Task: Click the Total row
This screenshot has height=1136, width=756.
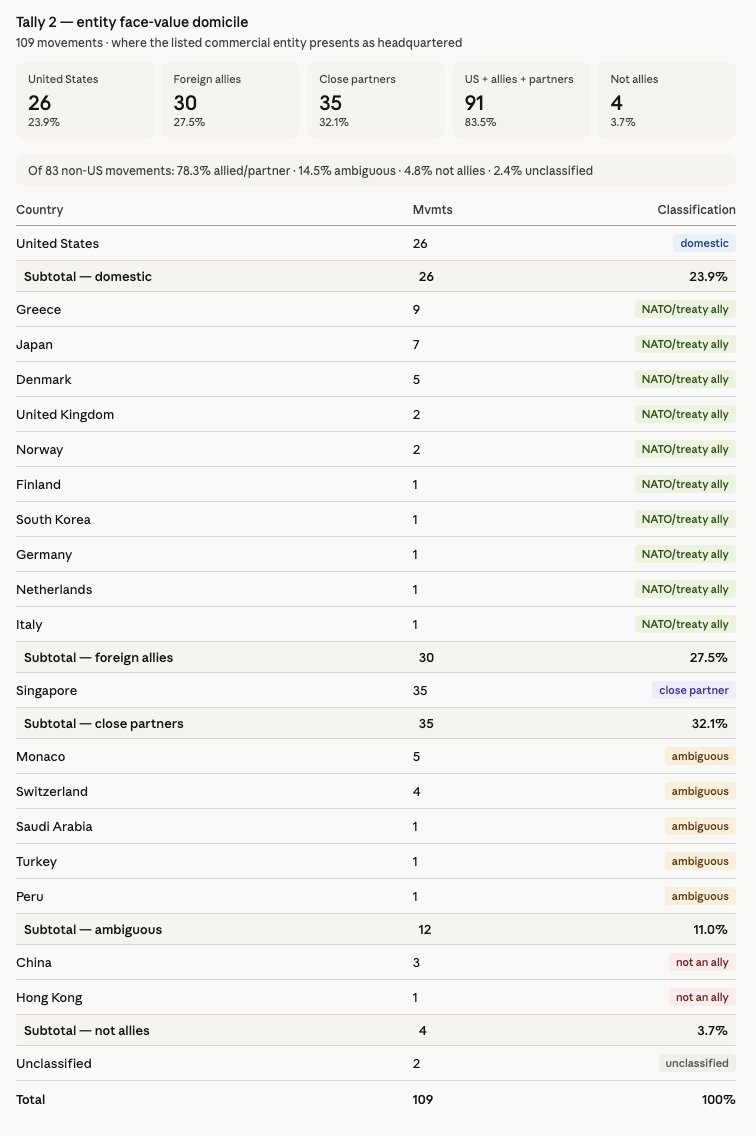Action: [375, 1100]
